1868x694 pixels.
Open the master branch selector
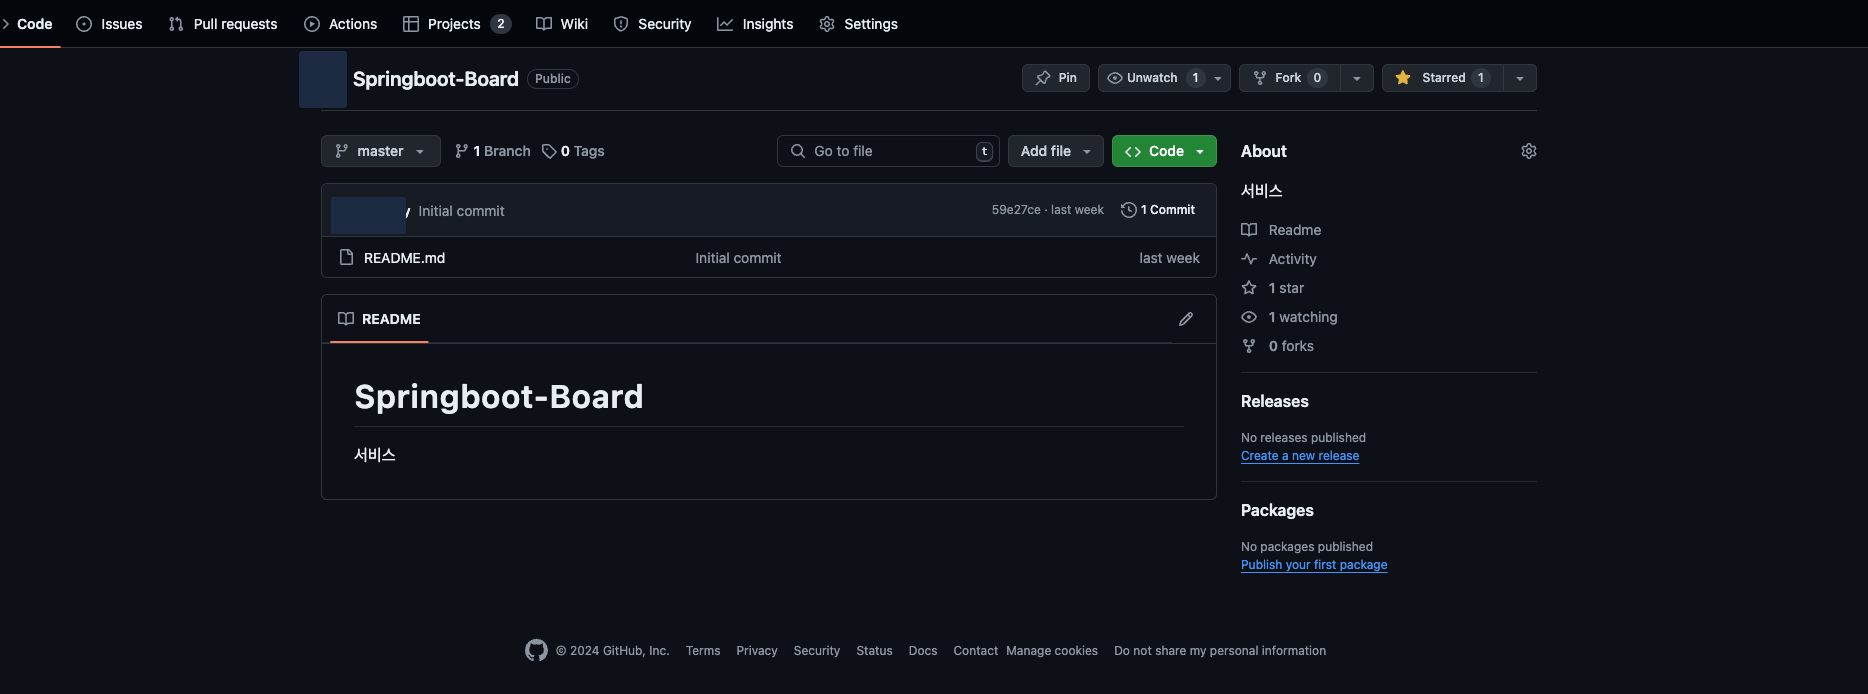click(381, 151)
